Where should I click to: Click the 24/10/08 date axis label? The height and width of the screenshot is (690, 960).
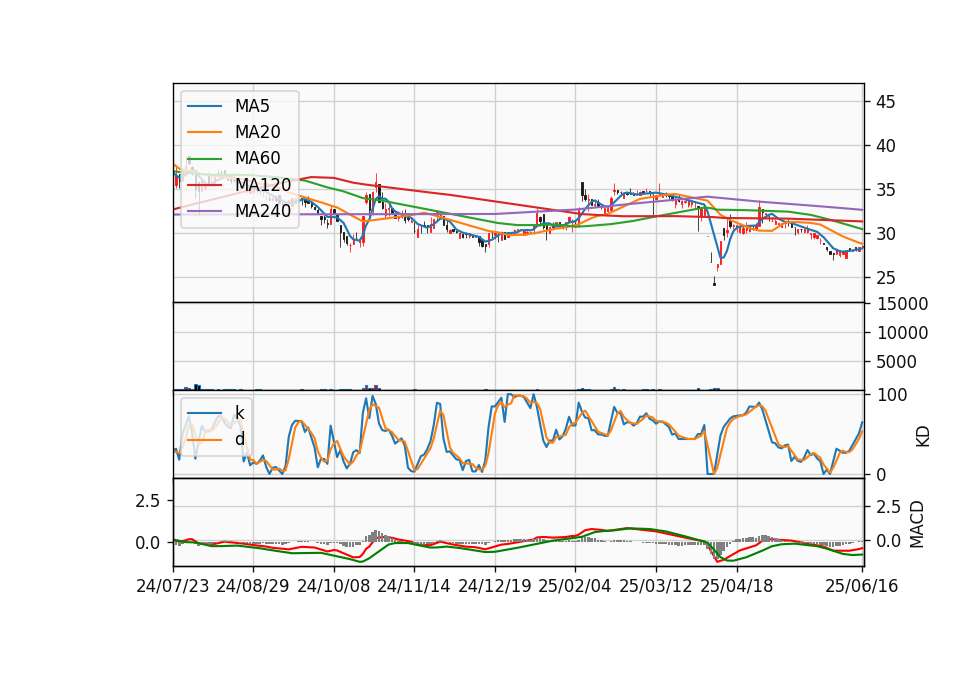(x=334, y=586)
